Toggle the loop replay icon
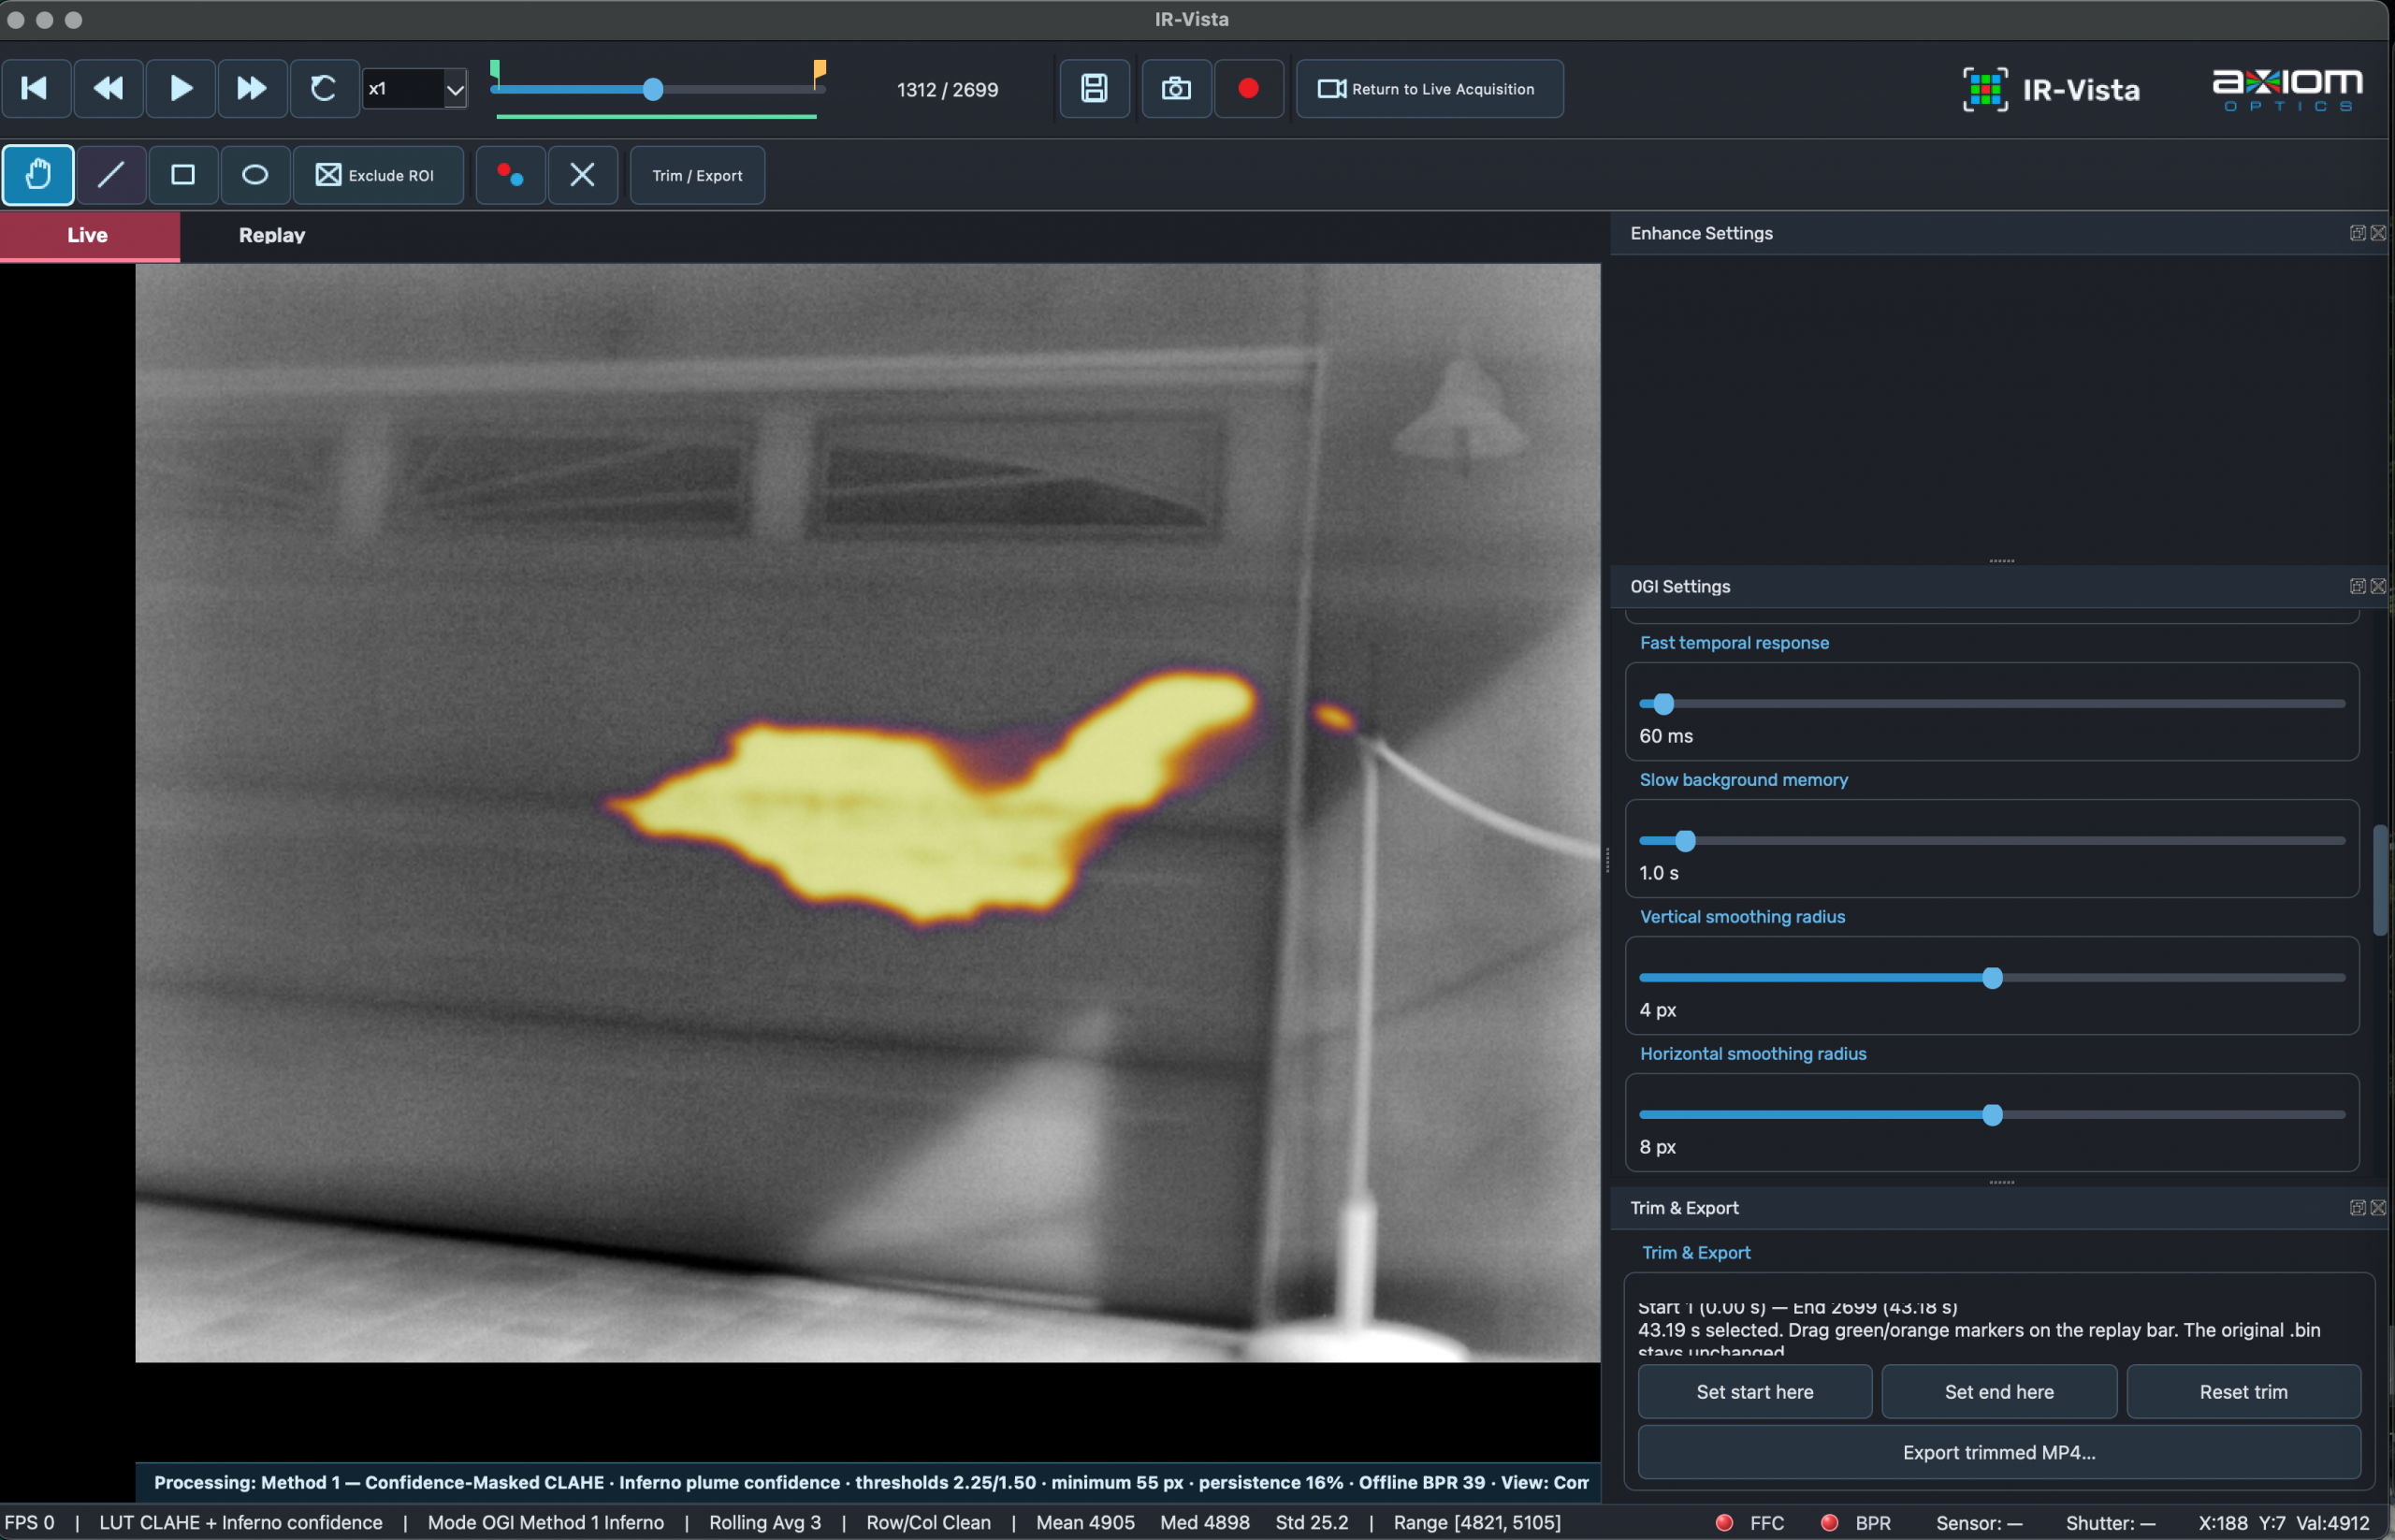 (324, 89)
